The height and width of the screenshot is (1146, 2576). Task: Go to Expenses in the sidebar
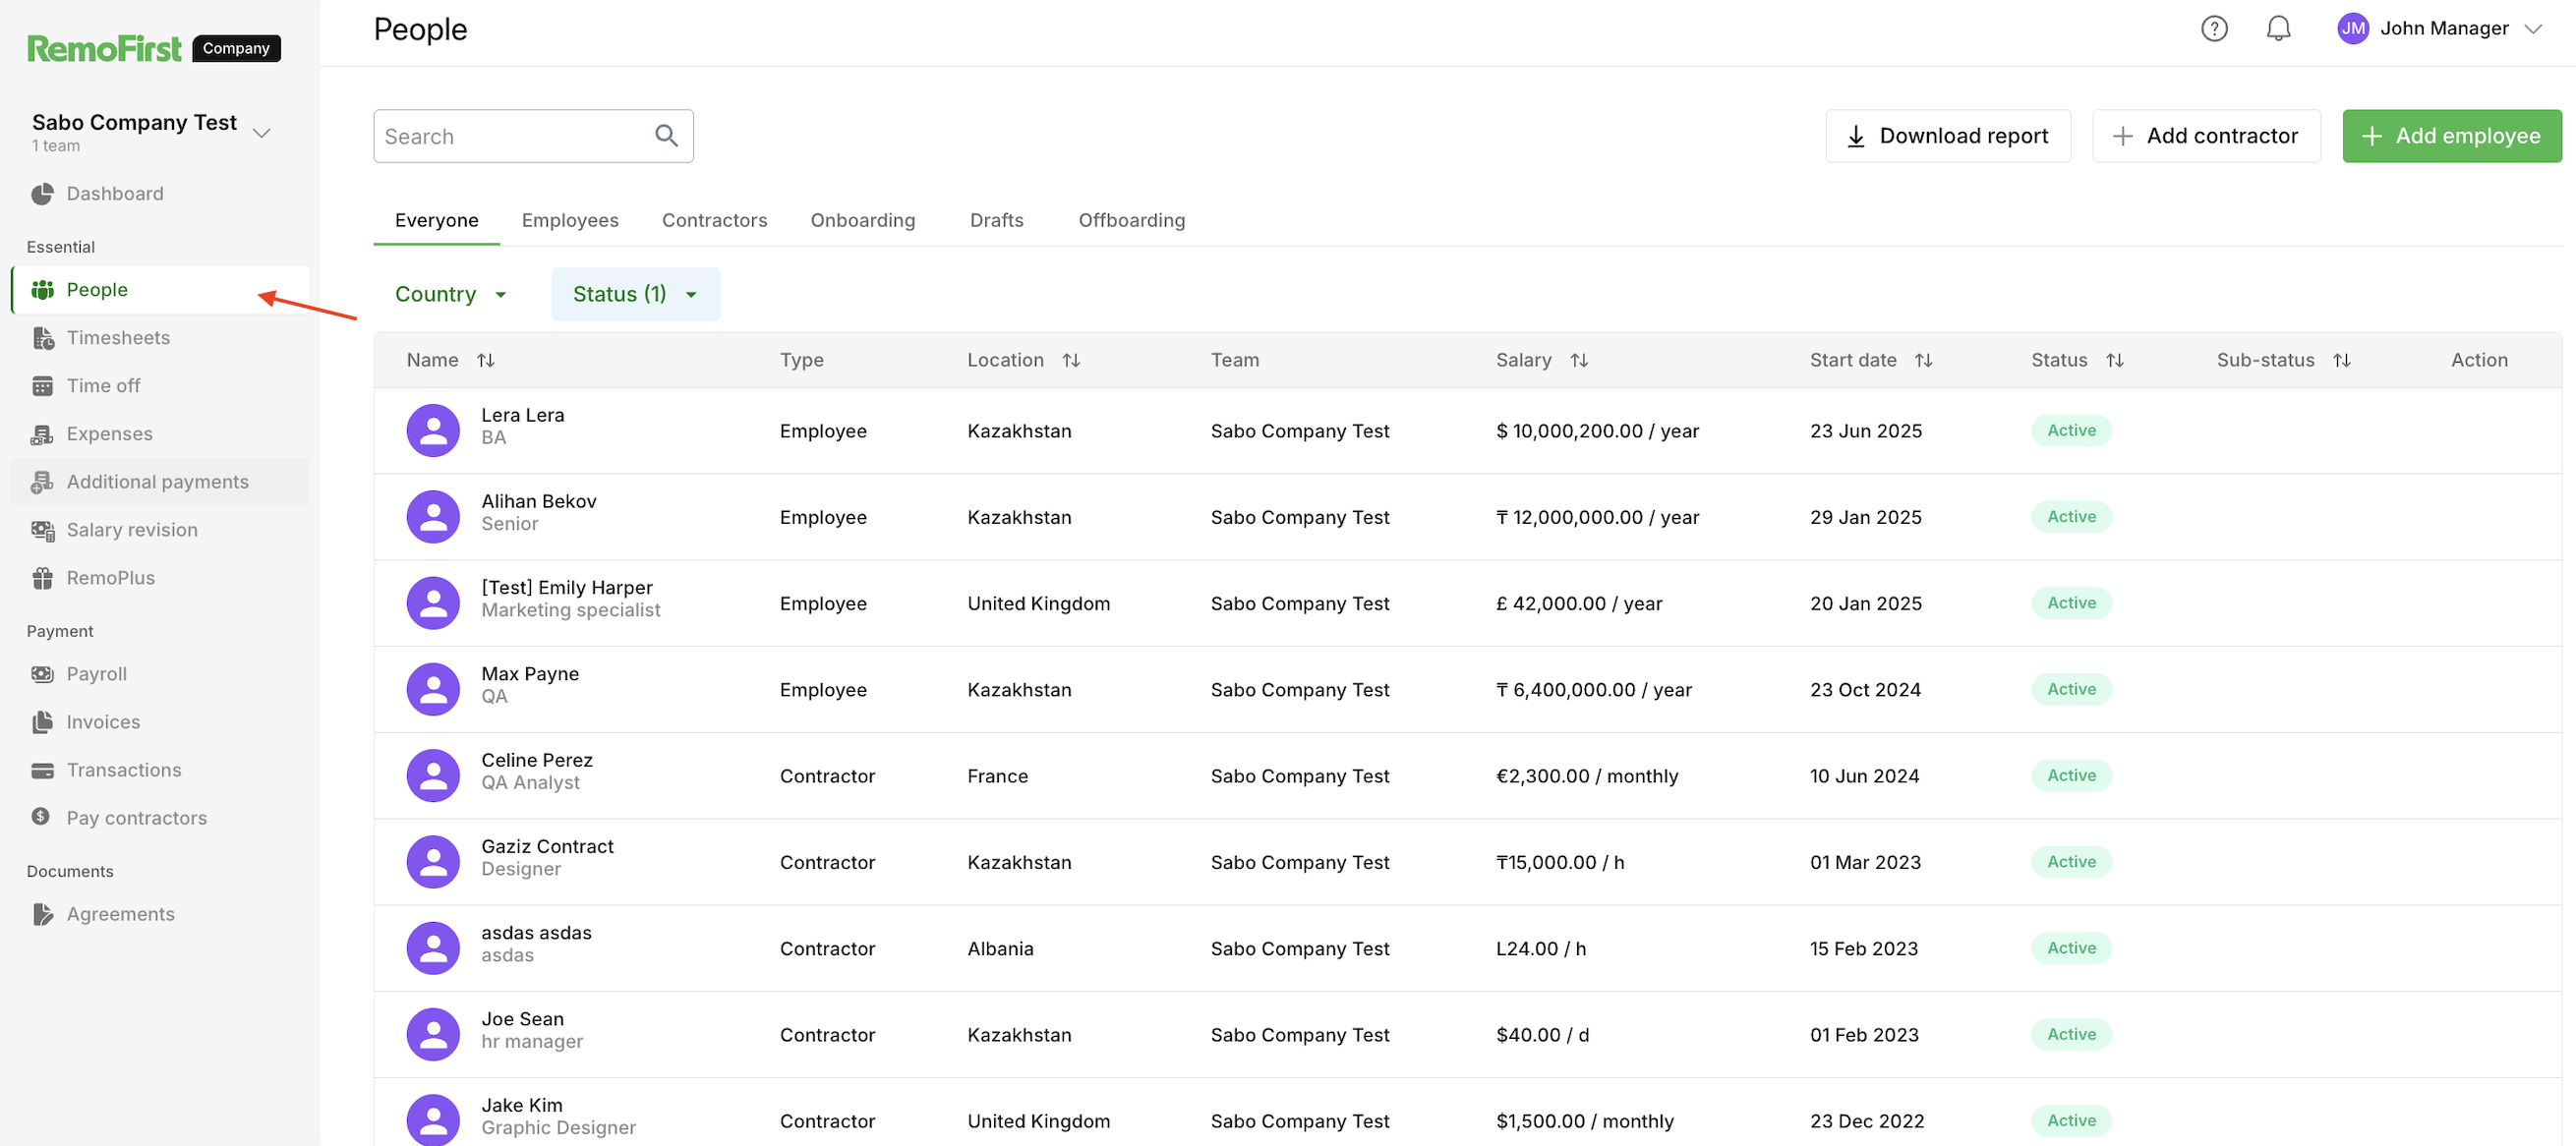coord(109,434)
